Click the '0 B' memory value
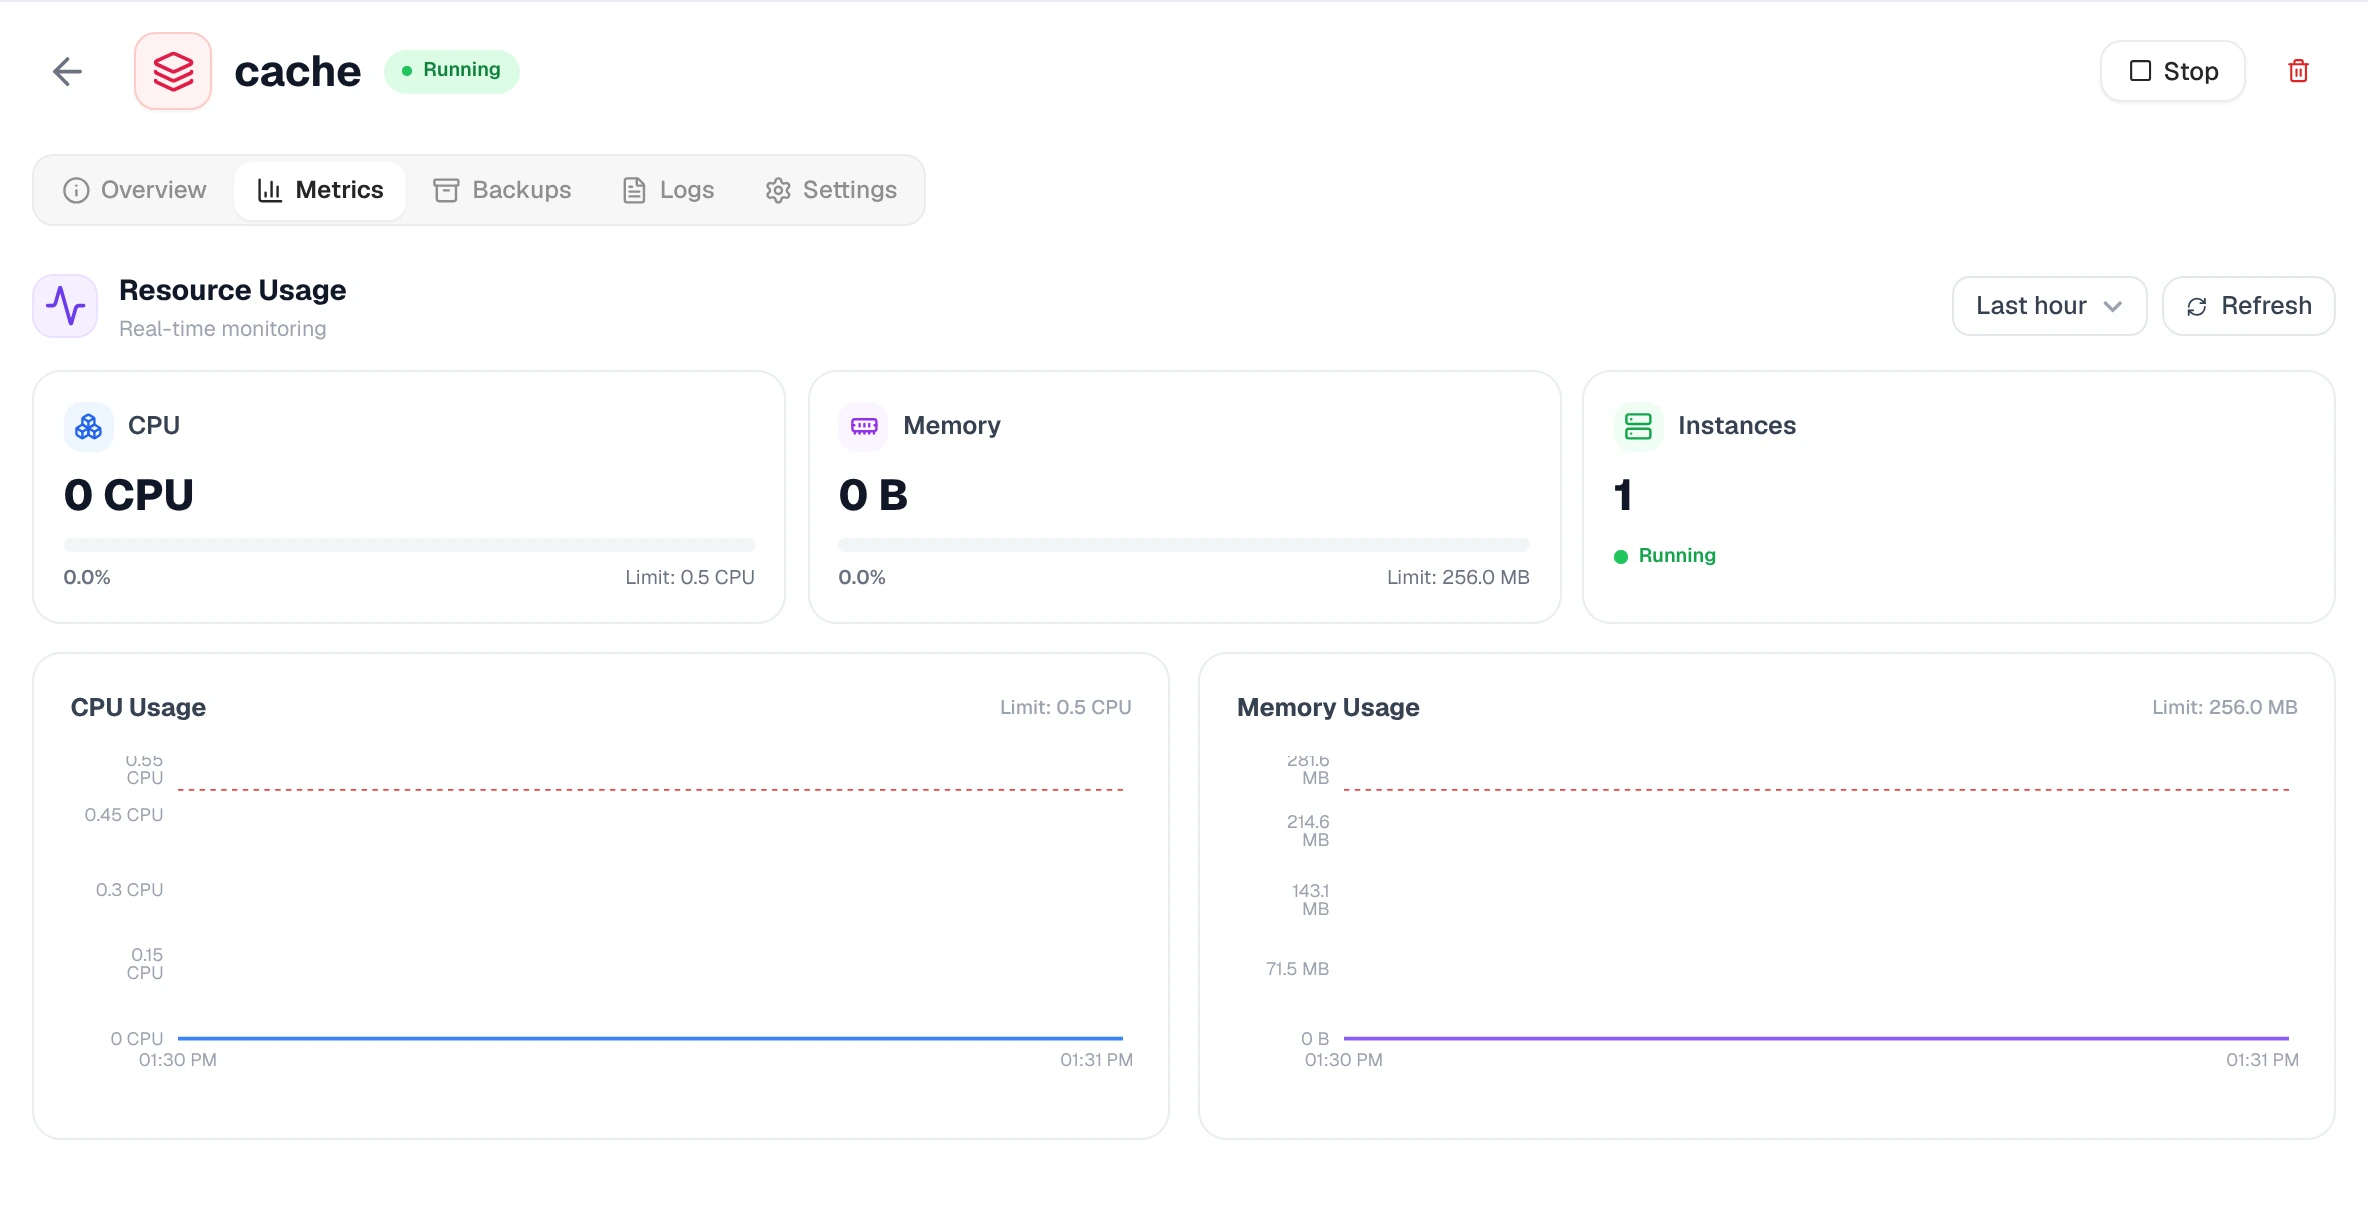 pos(873,495)
